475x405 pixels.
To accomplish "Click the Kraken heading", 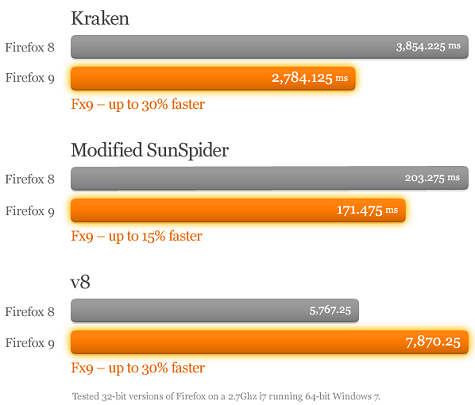I will pos(100,18).
